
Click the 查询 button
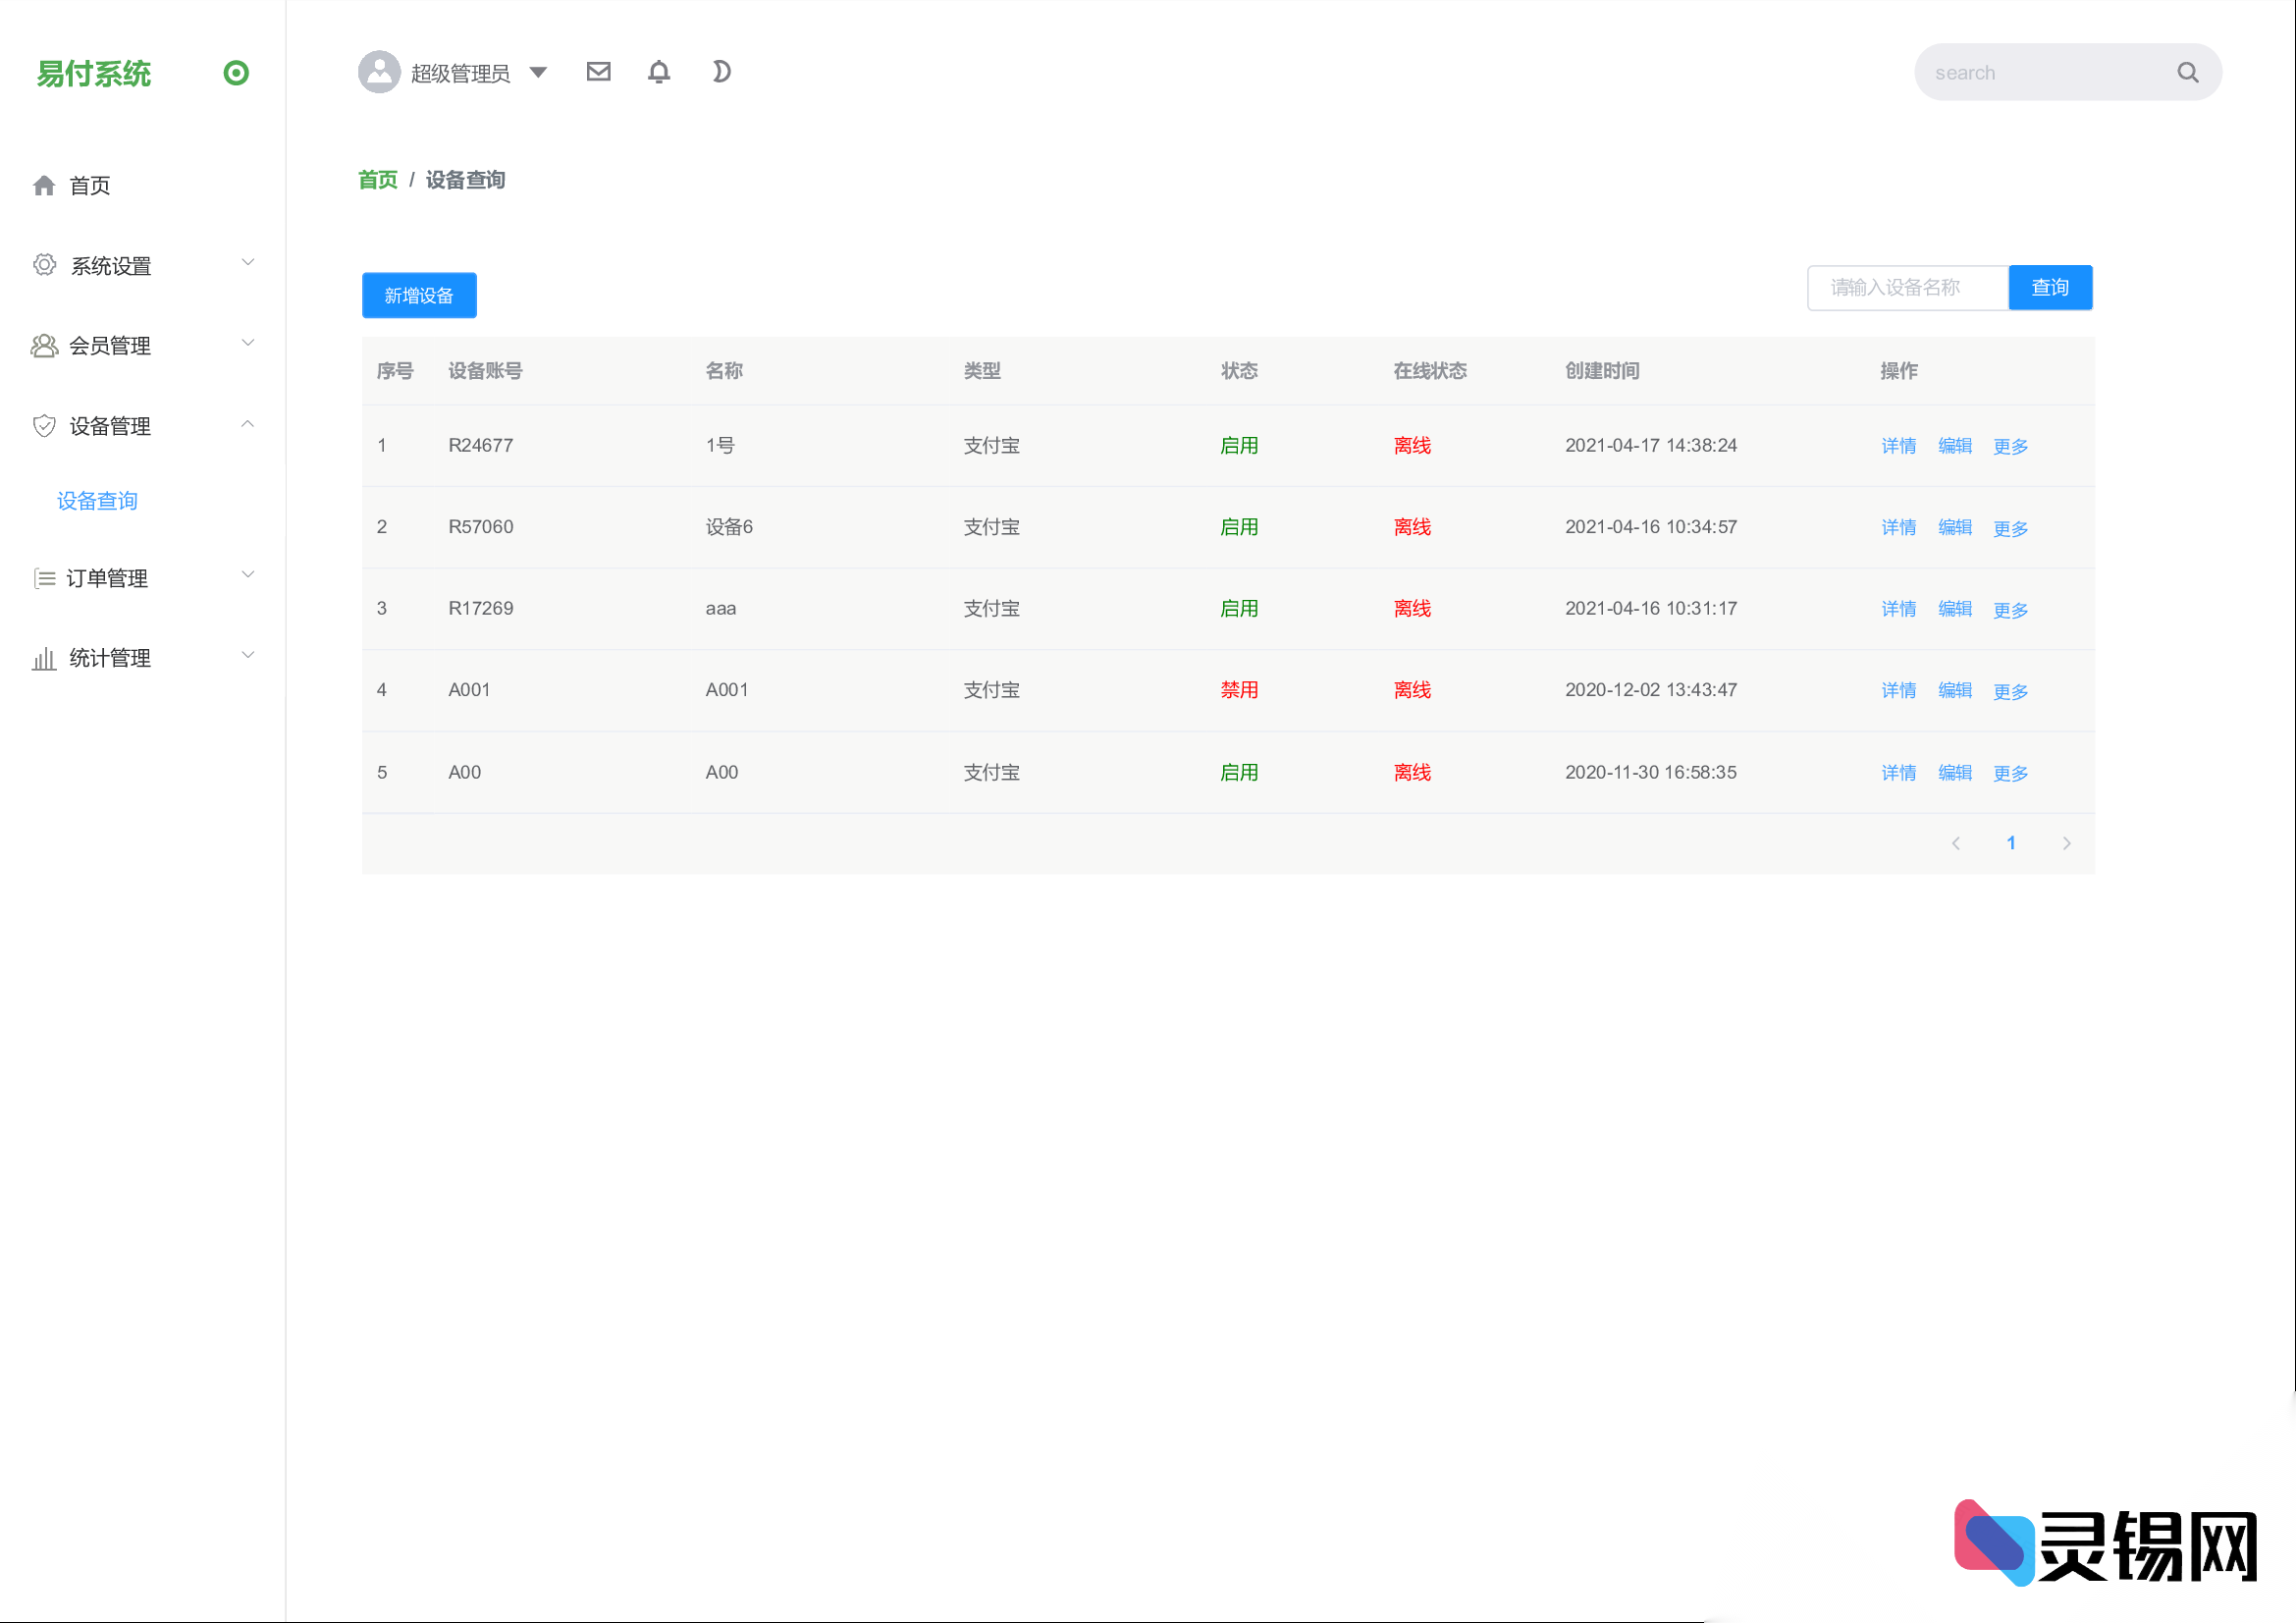2049,288
